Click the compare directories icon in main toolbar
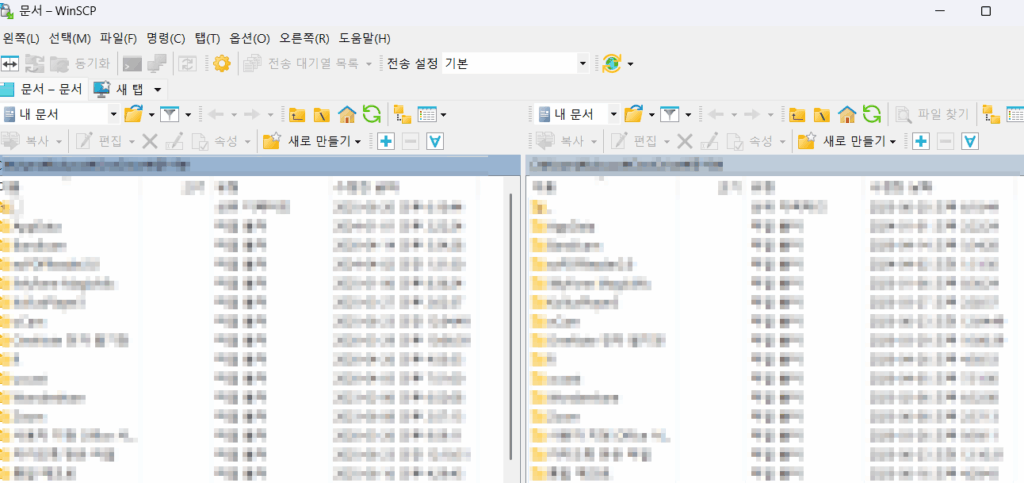This screenshot has width=1024, height=483. tap(10, 64)
